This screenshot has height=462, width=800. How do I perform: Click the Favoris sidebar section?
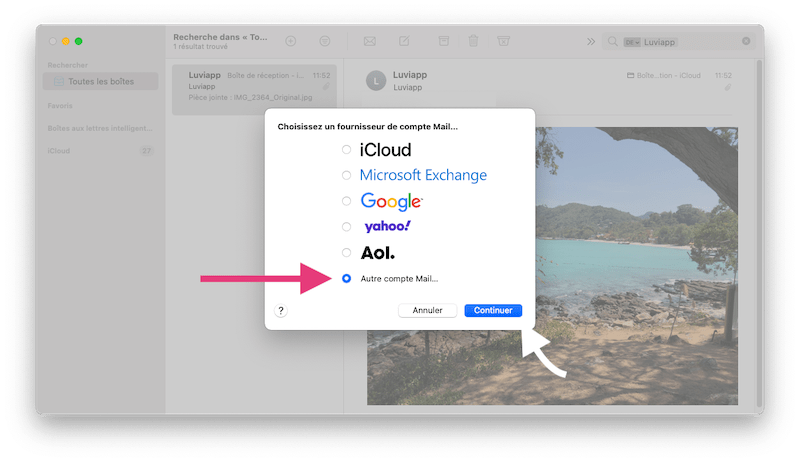[60, 106]
